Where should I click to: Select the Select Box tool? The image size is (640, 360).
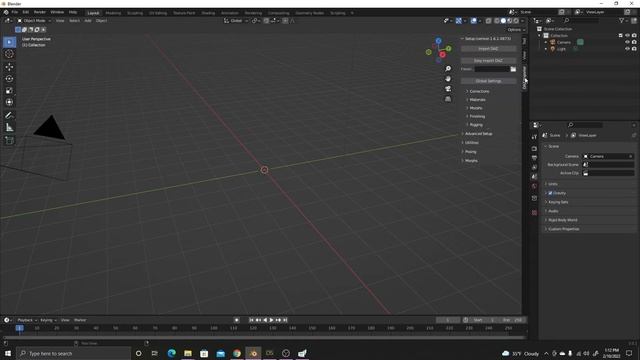(x=9, y=42)
